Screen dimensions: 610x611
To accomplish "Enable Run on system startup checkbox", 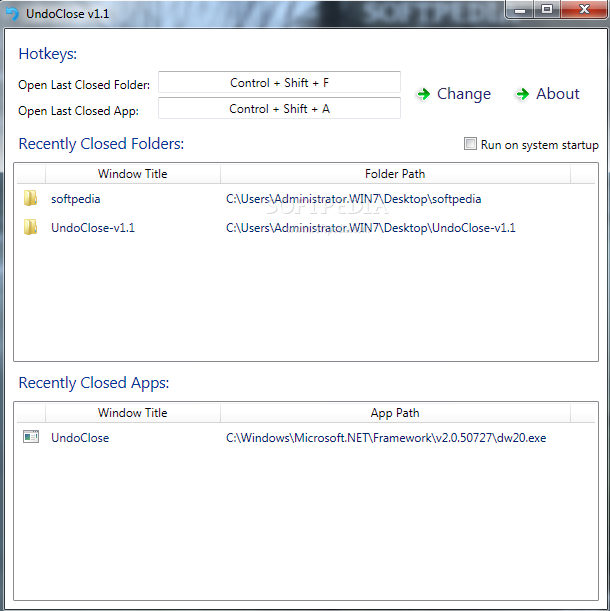I will (x=470, y=144).
